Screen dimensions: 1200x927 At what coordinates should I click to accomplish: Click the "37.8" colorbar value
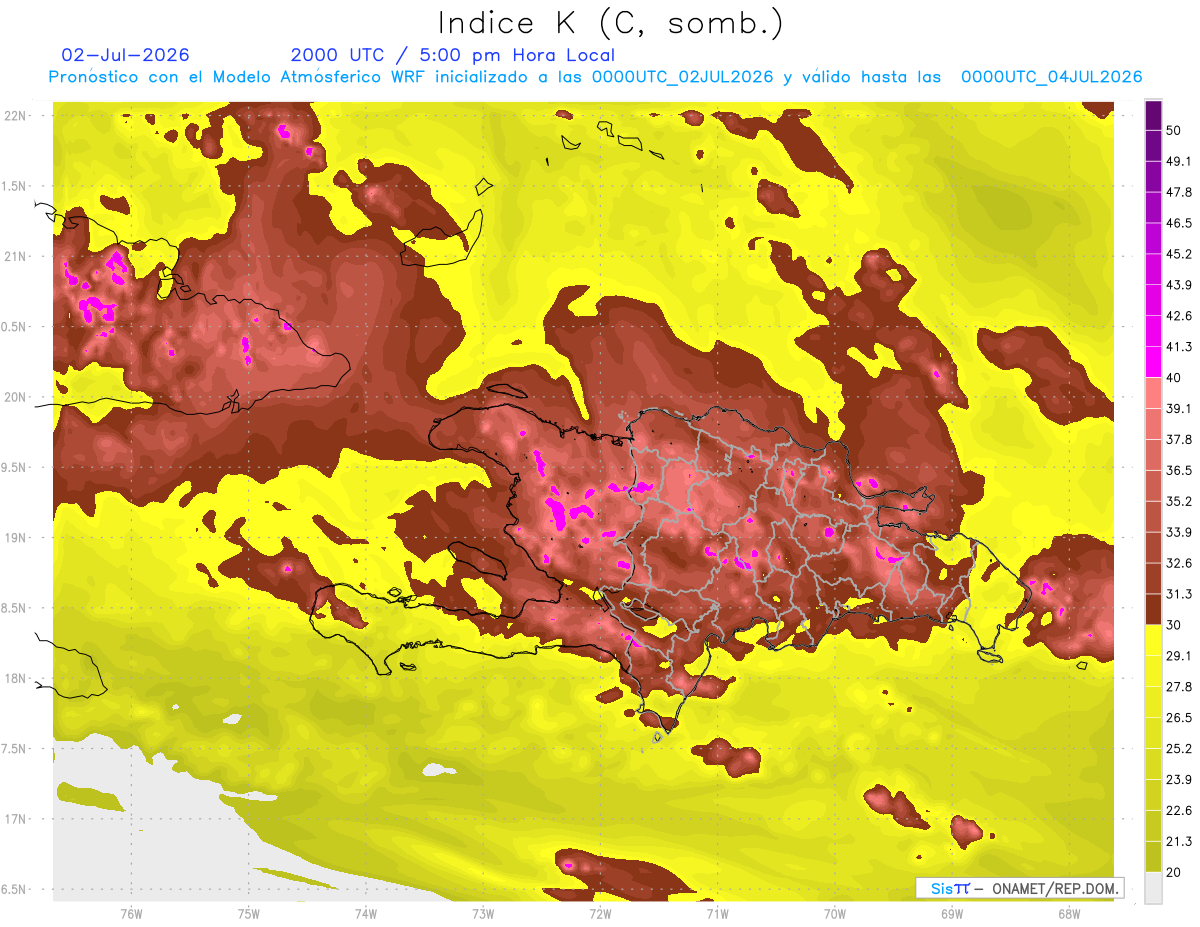(1179, 440)
